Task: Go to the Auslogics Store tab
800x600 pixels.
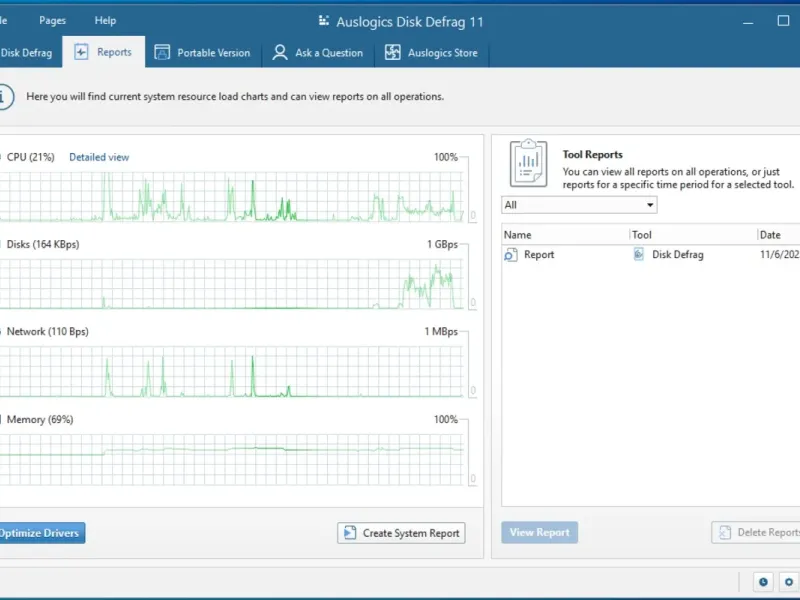Action: (431, 53)
